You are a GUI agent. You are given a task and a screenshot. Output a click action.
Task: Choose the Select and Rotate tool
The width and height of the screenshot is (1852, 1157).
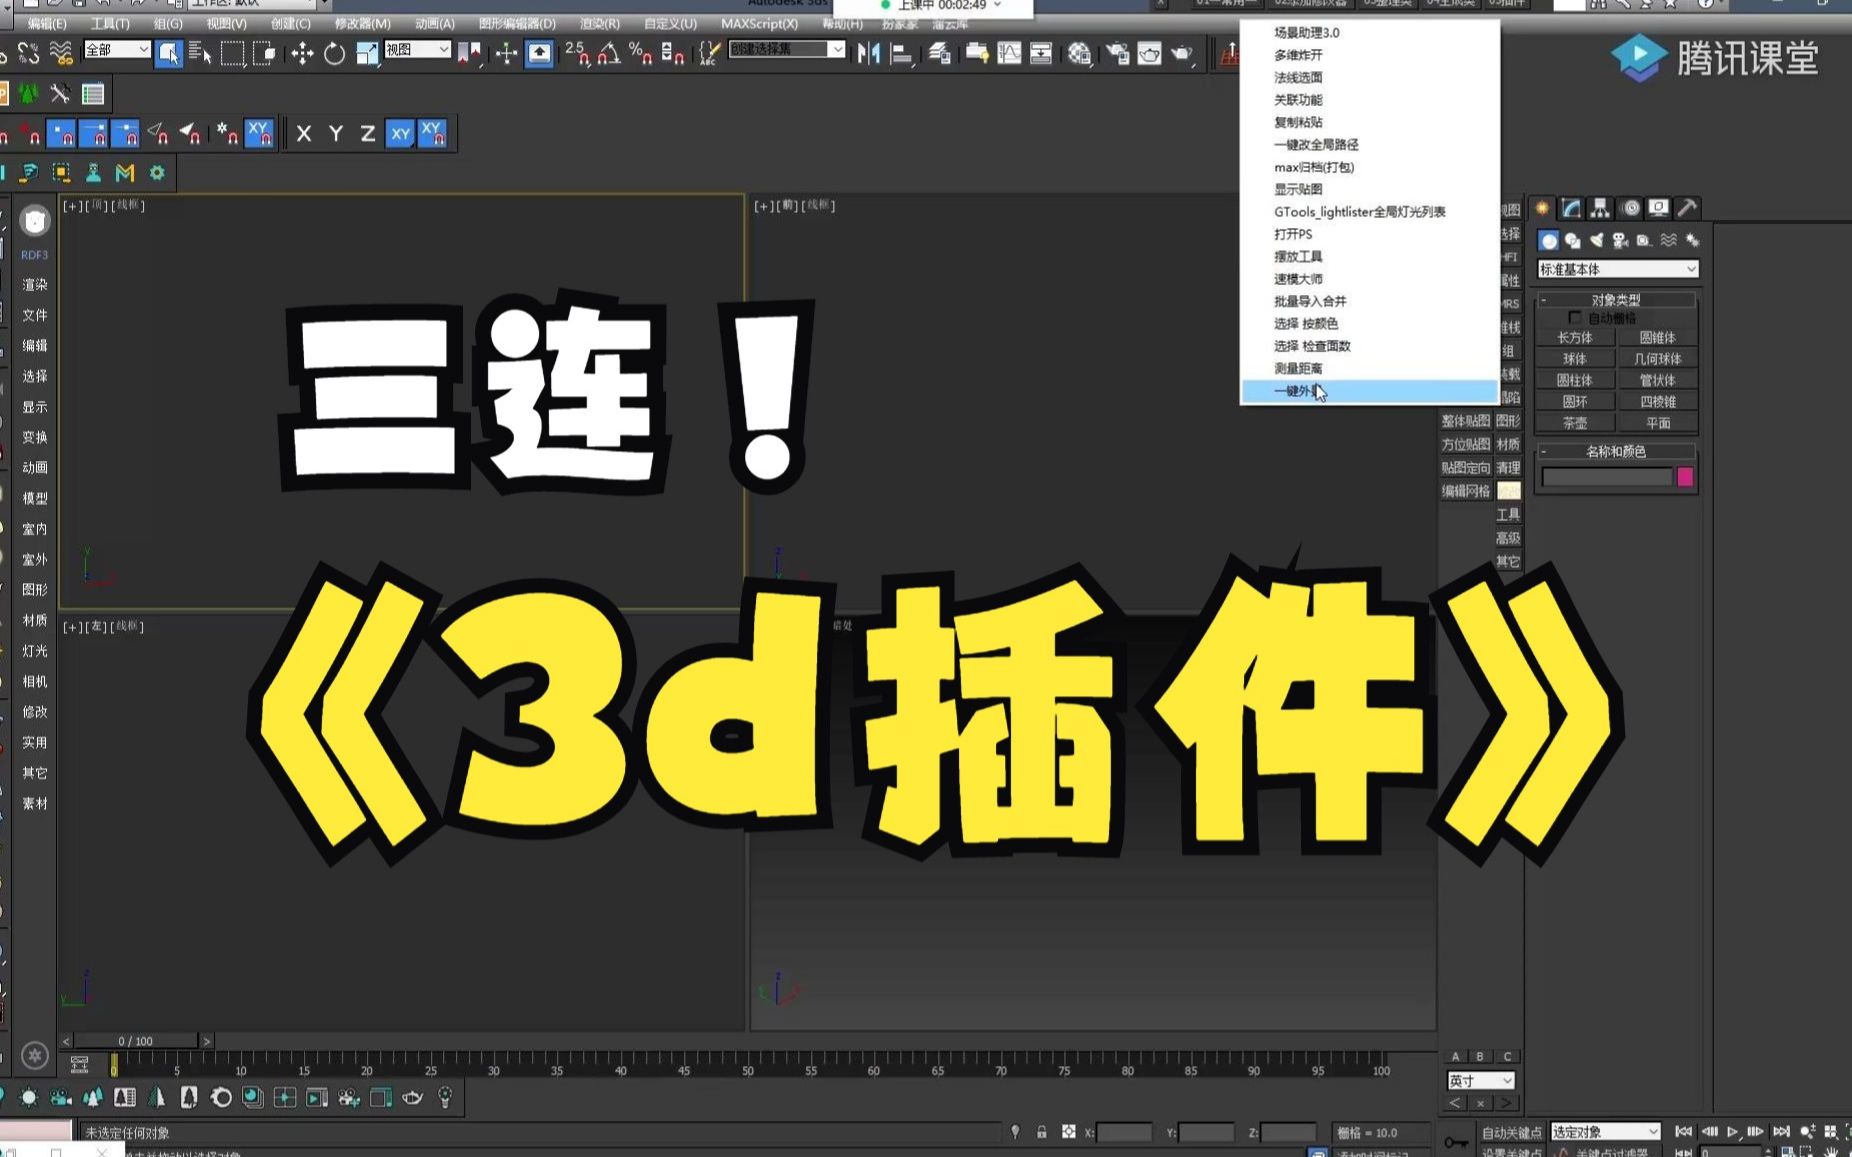[334, 54]
